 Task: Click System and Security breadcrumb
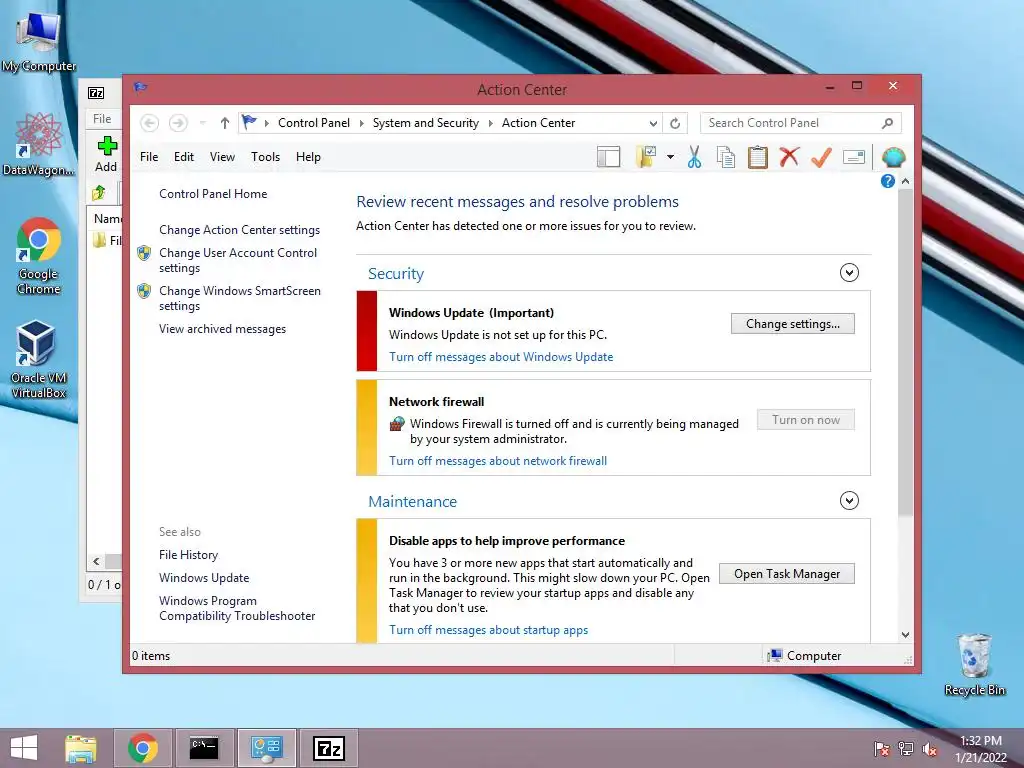(x=426, y=123)
